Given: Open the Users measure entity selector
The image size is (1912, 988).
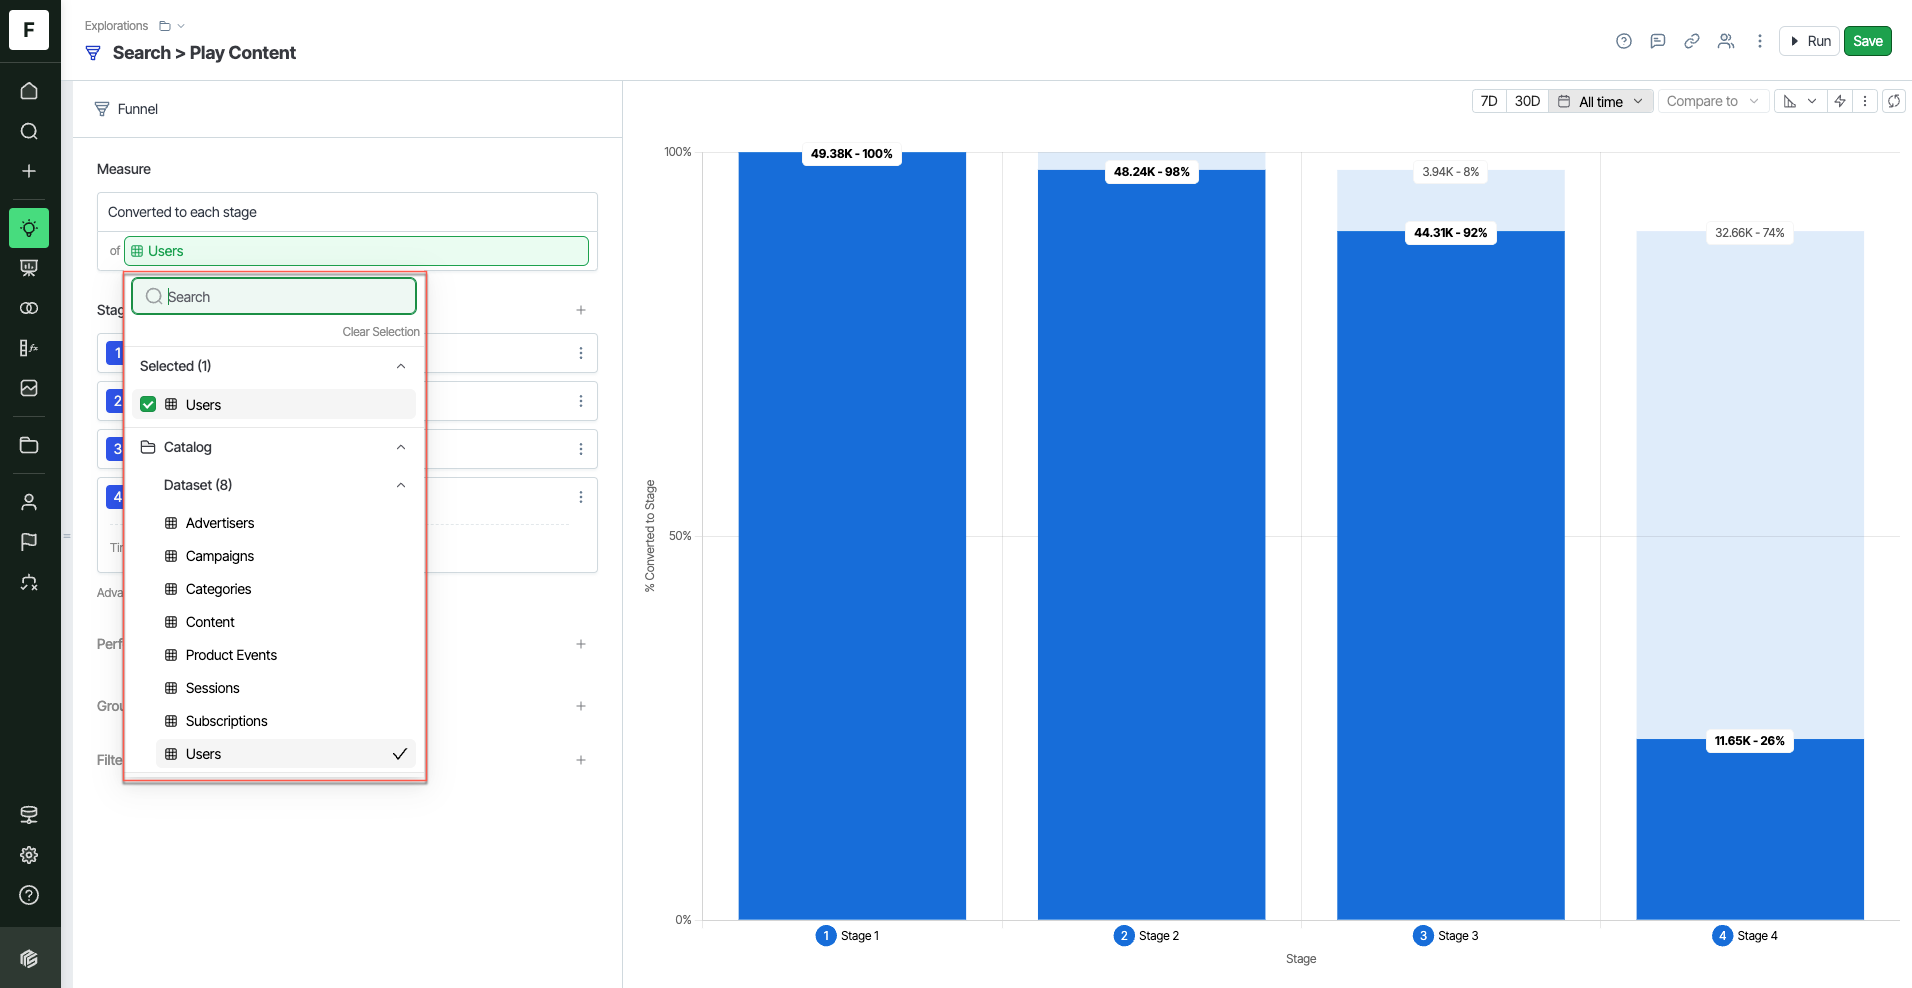Looking at the screenshot, I should 356,251.
